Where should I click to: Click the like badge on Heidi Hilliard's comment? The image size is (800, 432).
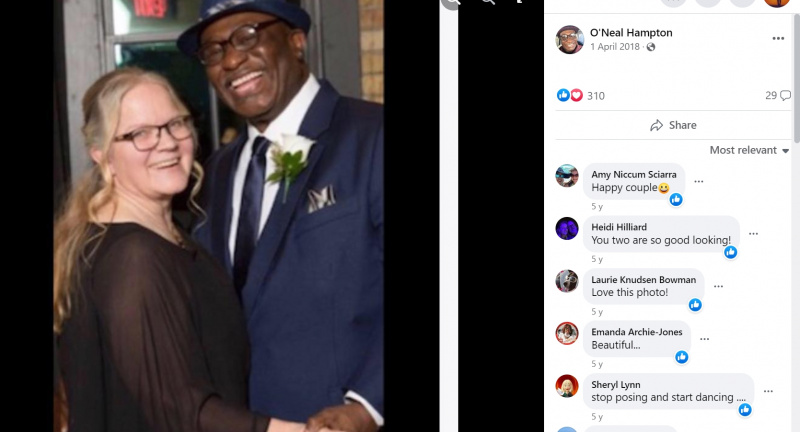(731, 252)
